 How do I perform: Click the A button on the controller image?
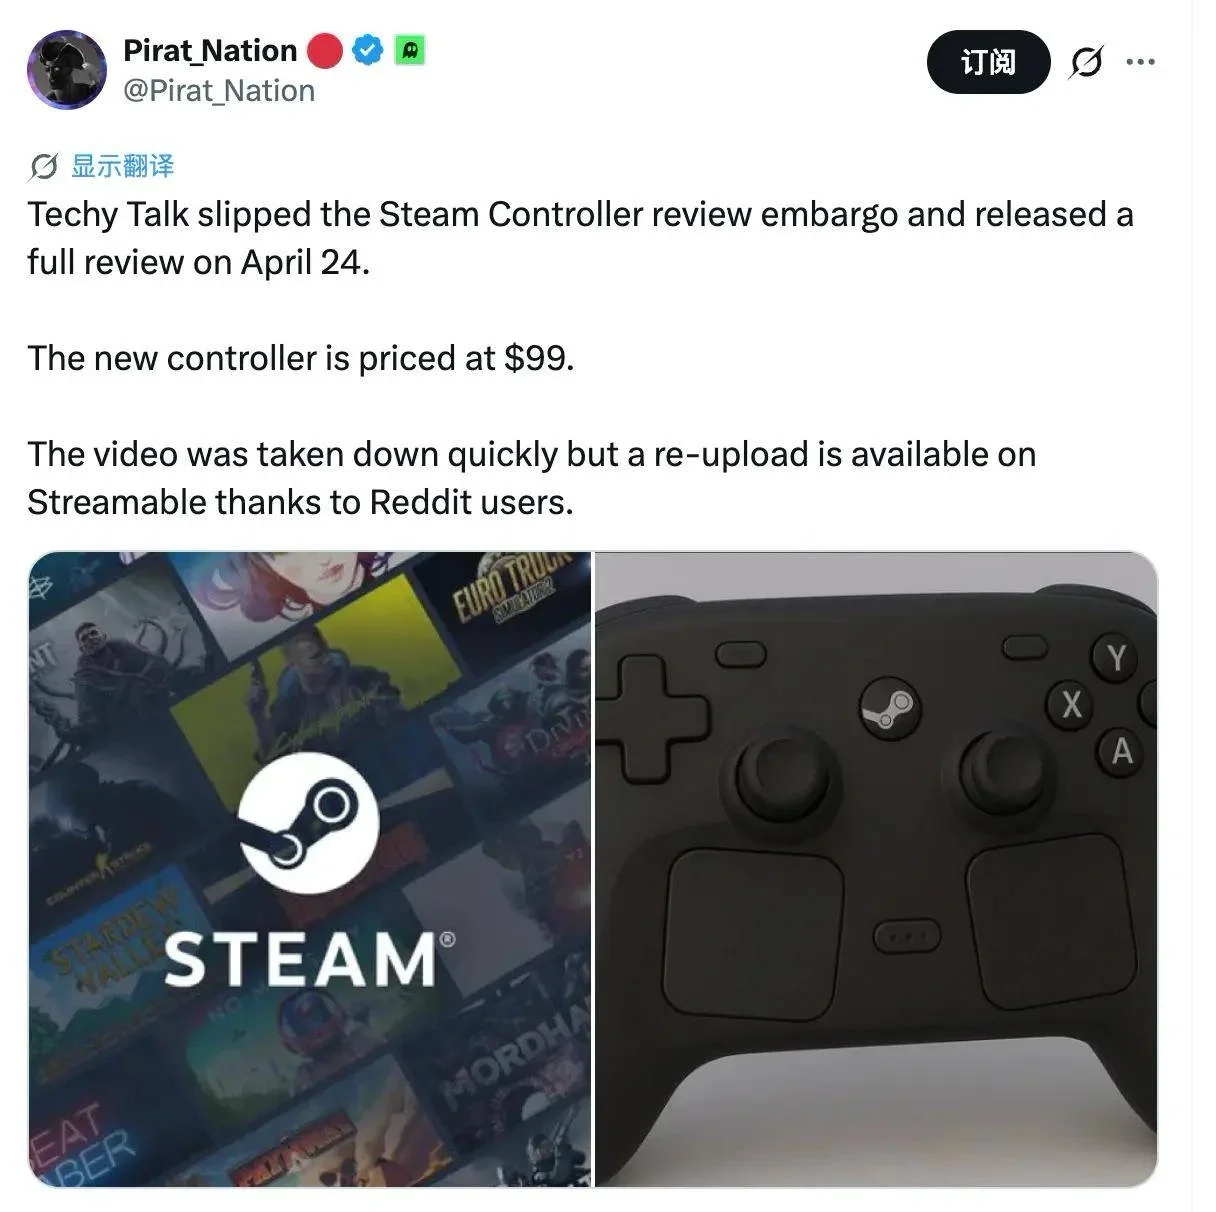(x=1122, y=751)
